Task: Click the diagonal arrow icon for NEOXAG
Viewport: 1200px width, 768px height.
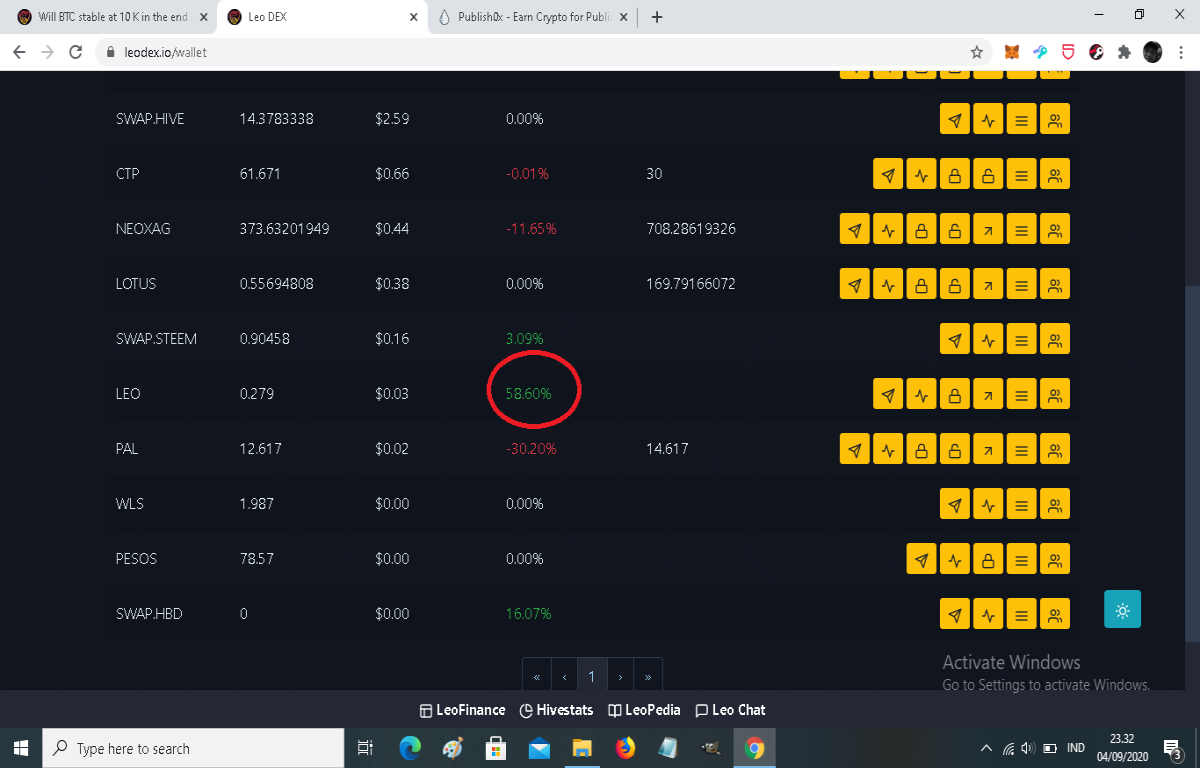Action: (x=988, y=229)
